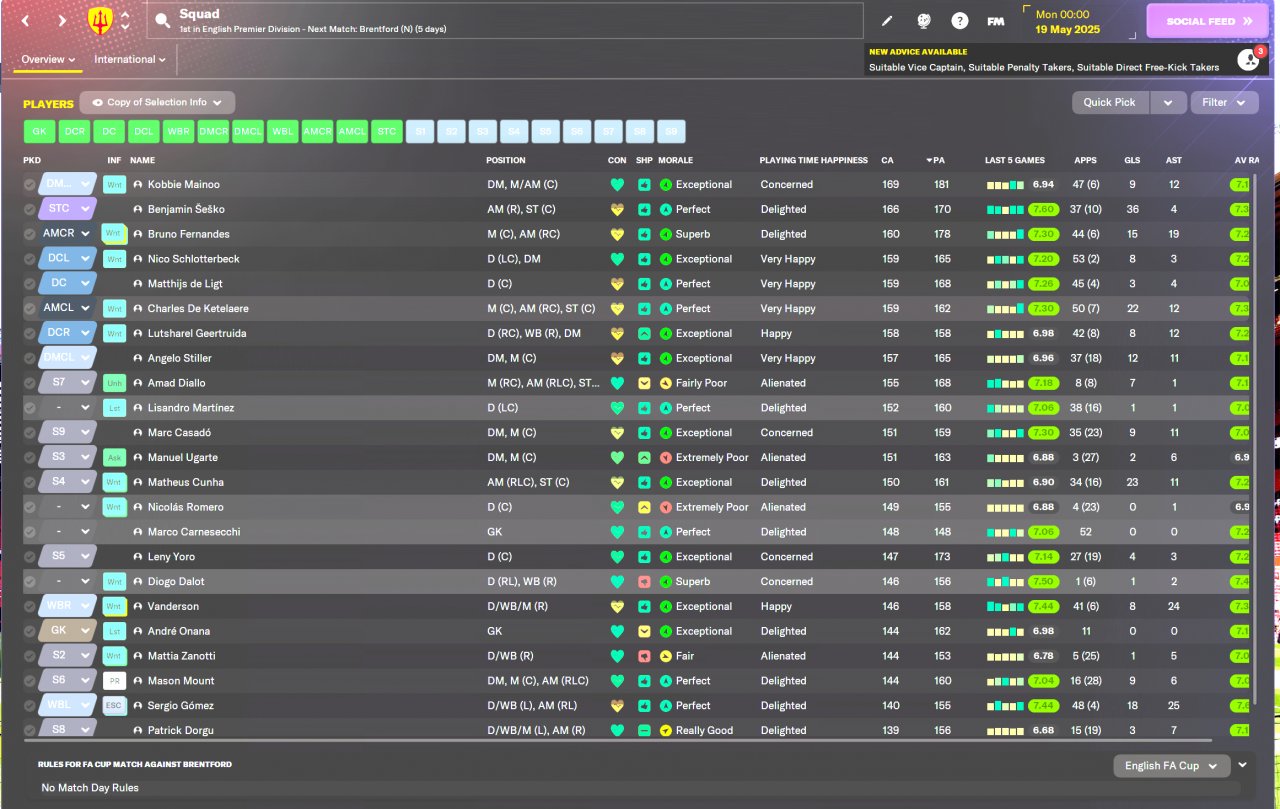Click the Ask info badge for Manuel Ugarte

pos(114,458)
